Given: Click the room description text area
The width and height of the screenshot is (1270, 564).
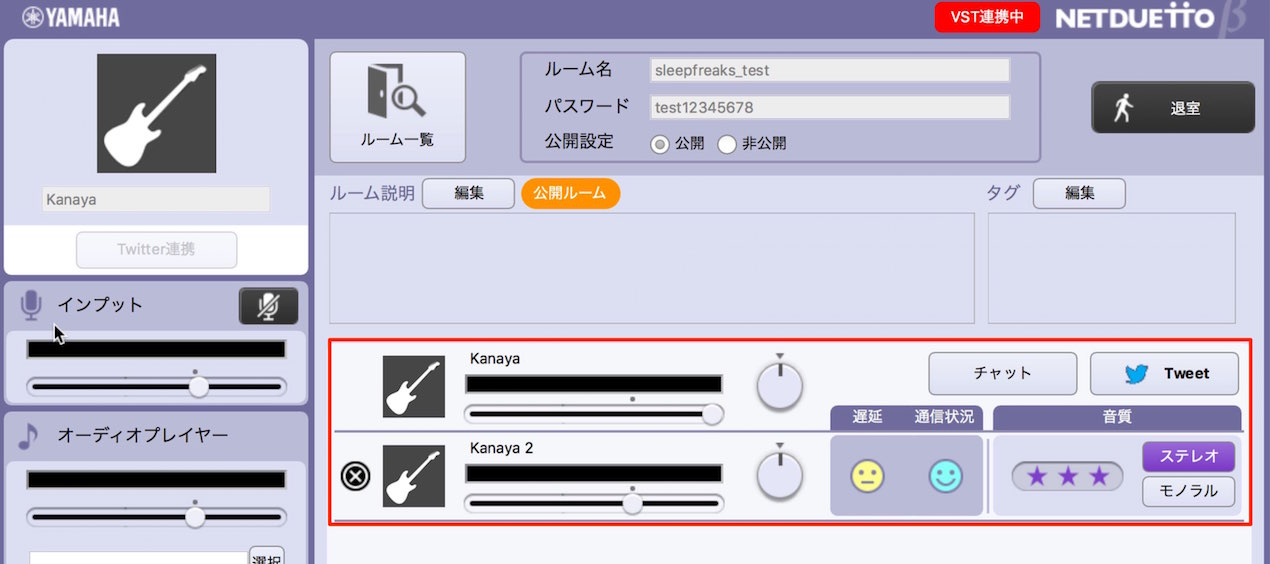Looking at the screenshot, I should click(x=652, y=268).
